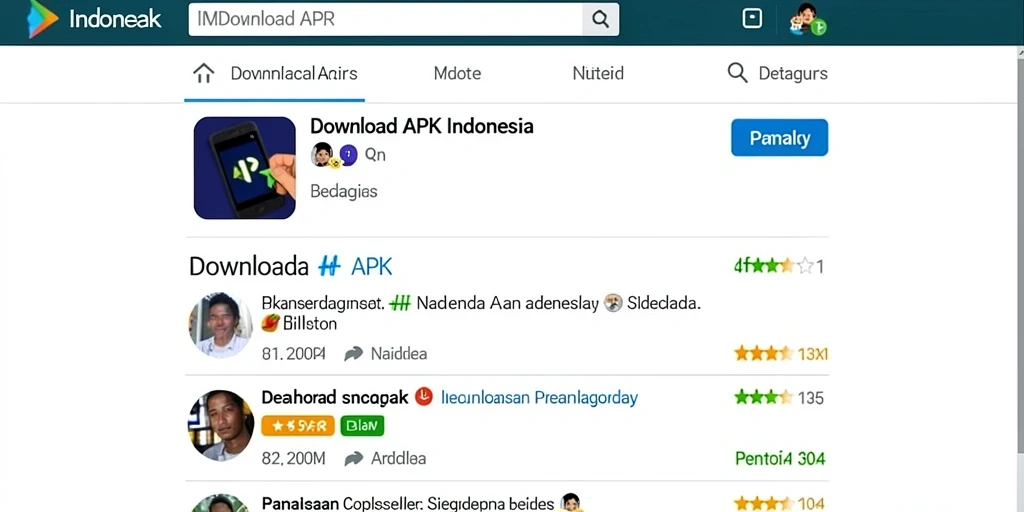Click the share arrow next to Arddlea
Image resolution: width=1024 pixels, height=512 pixels.
point(353,458)
